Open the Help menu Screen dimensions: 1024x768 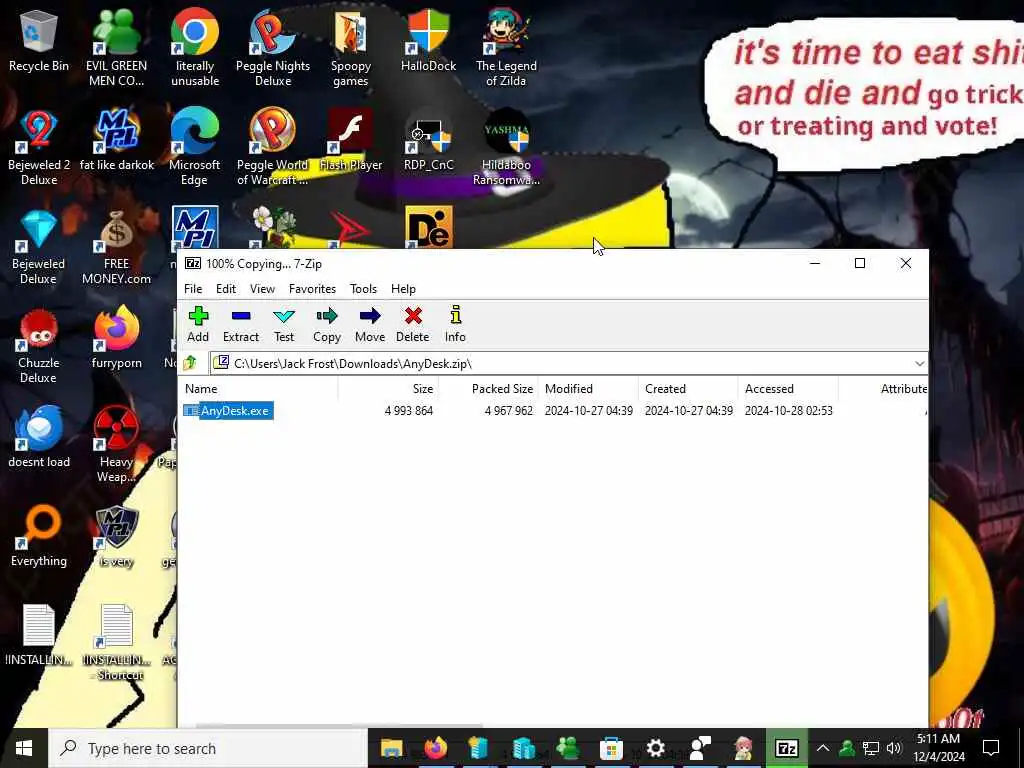coord(403,289)
